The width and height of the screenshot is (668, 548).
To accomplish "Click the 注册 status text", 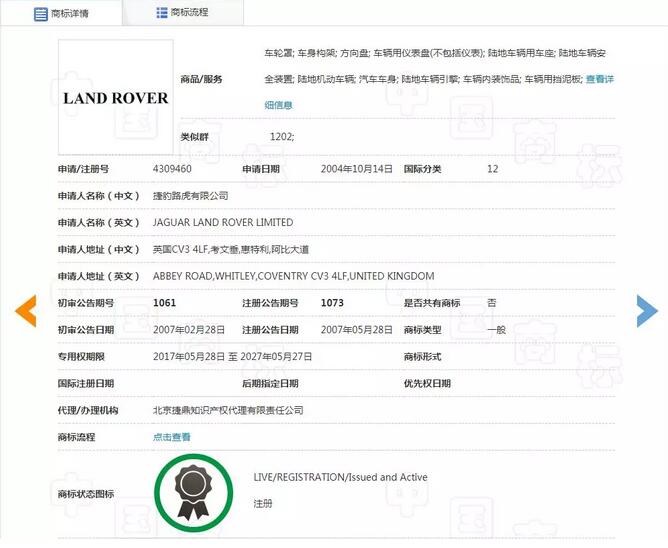I will 262,504.
